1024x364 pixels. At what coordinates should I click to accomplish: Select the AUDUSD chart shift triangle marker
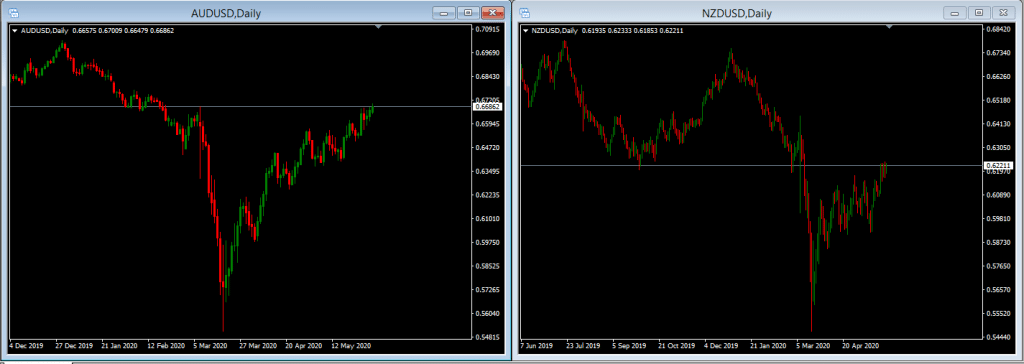[378, 27]
